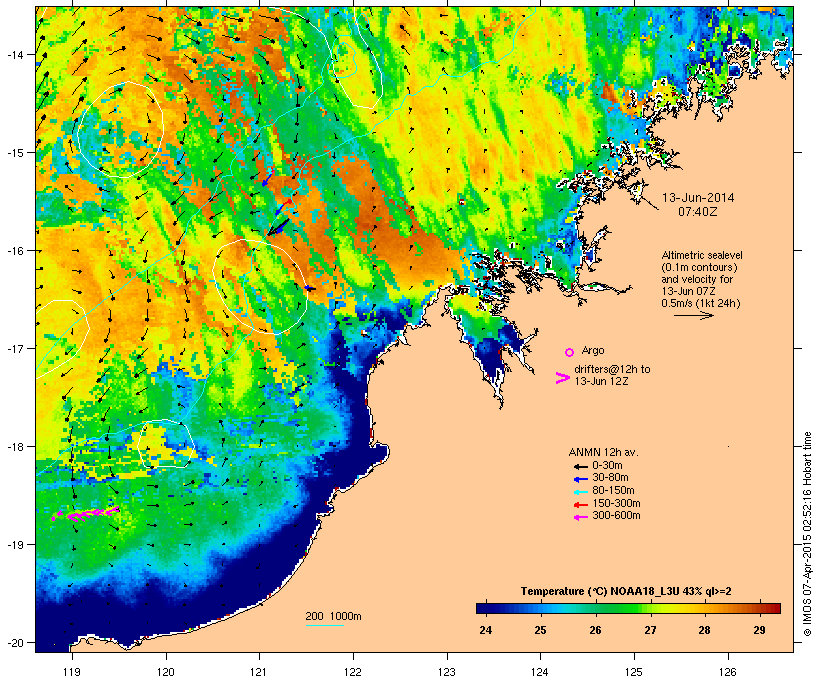Click the longitude label 124
Image resolution: width=820 pixels, height=680 pixels.
click(541, 672)
